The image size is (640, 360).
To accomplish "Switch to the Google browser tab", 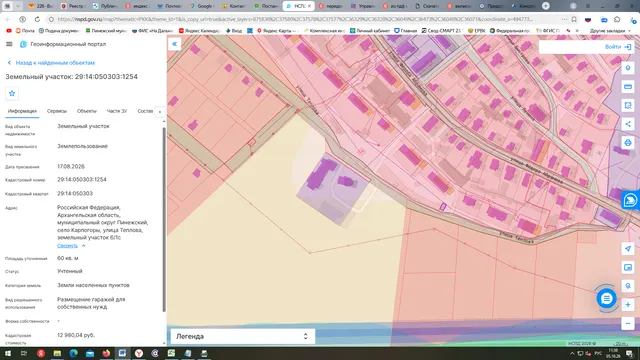I will [202, 6].
